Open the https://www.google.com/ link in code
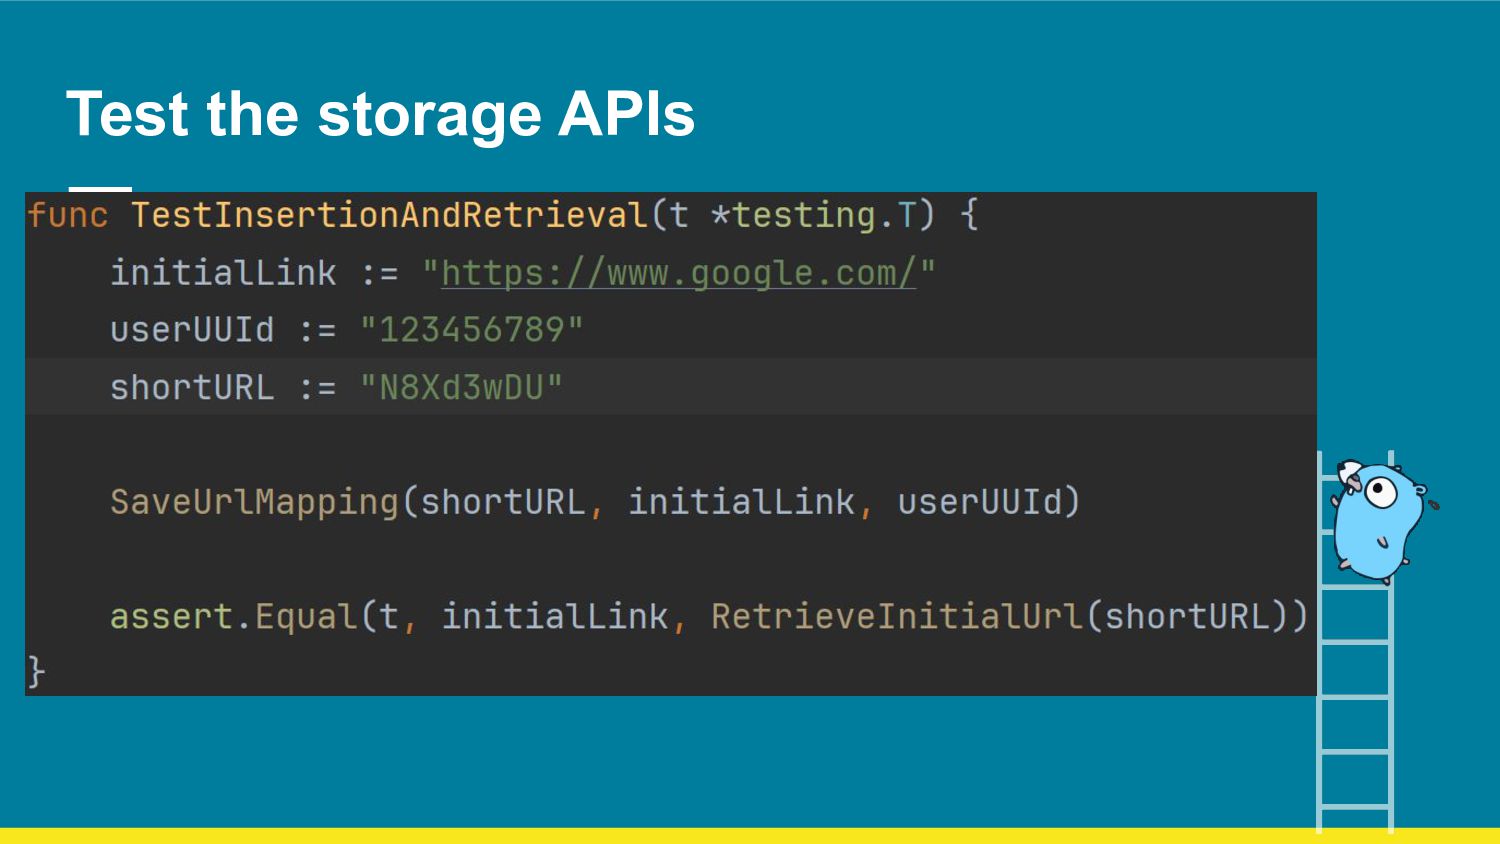This screenshot has width=1500, height=844. click(678, 272)
